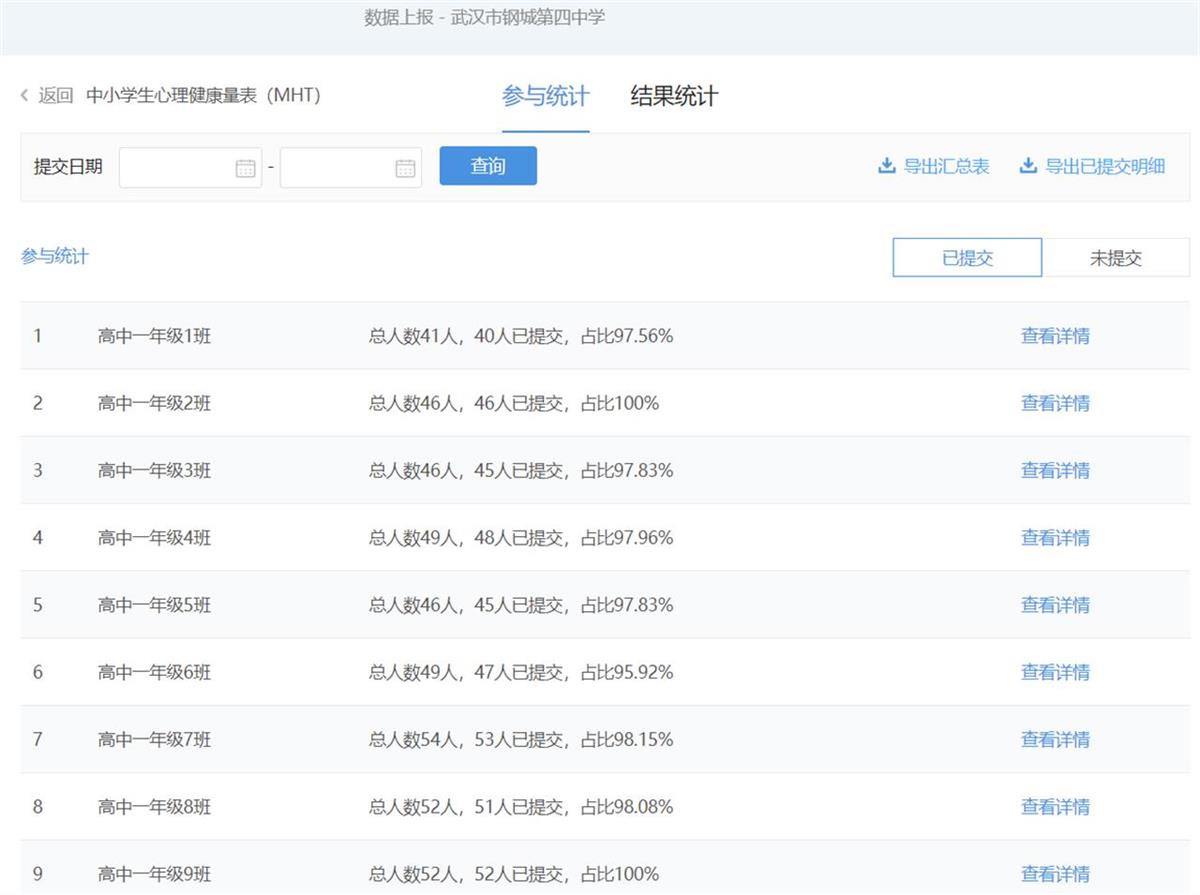View details for 高中一年级1班
The width and height of the screenshot is (1200, 895).
pos(1055,336)
